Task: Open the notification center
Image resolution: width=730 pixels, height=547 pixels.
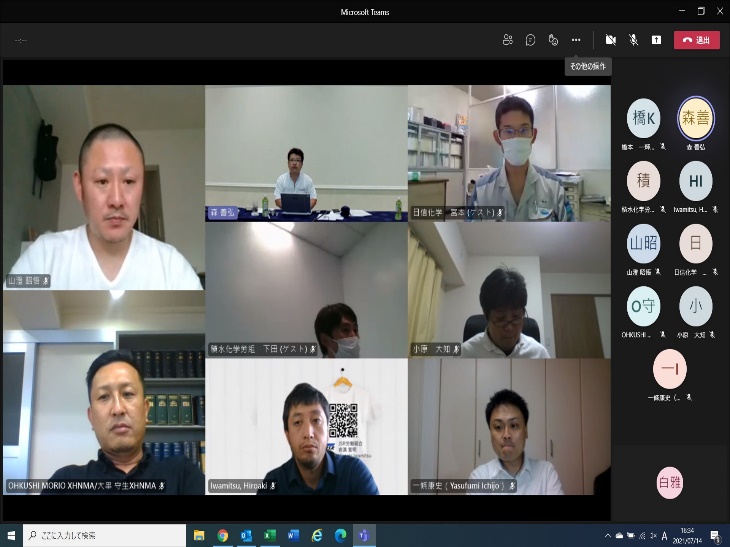Action: (716, 536)
